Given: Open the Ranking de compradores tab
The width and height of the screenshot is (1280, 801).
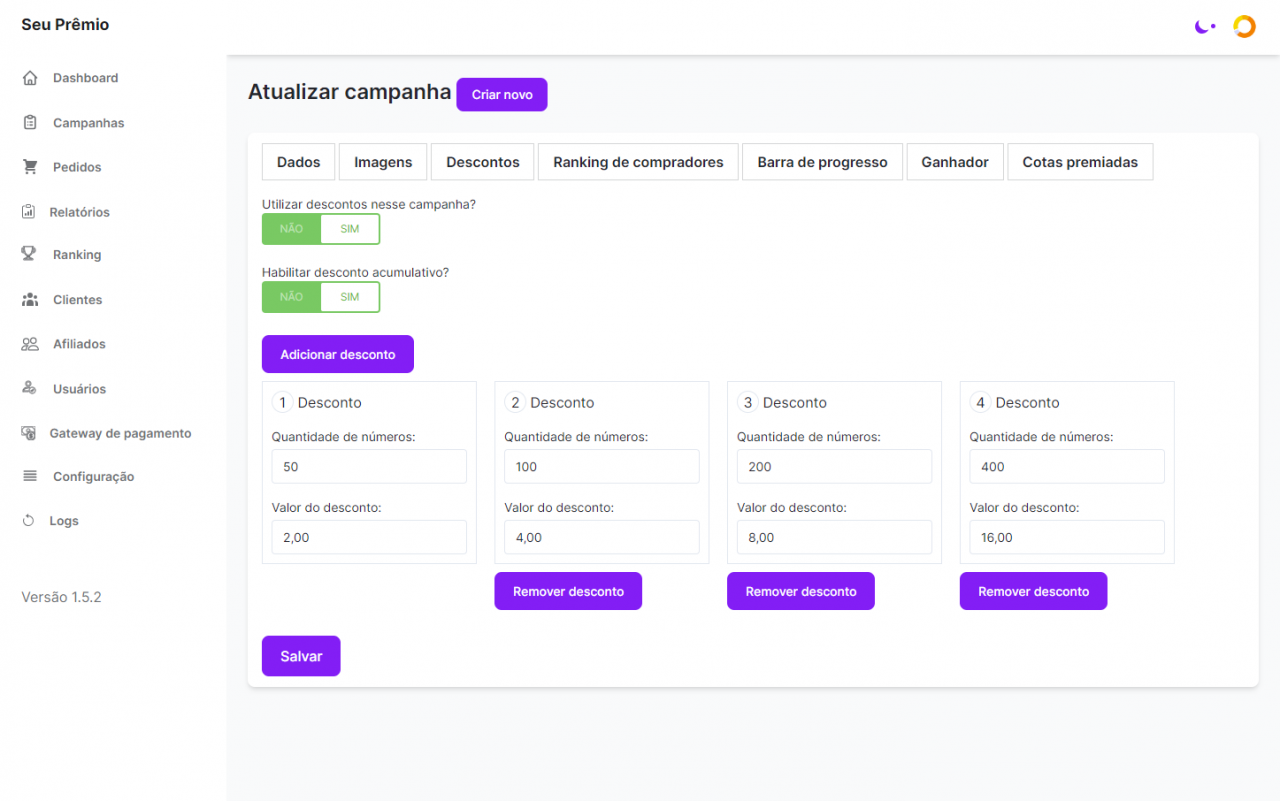Looking at the screenshot, I should pos(638,162).
